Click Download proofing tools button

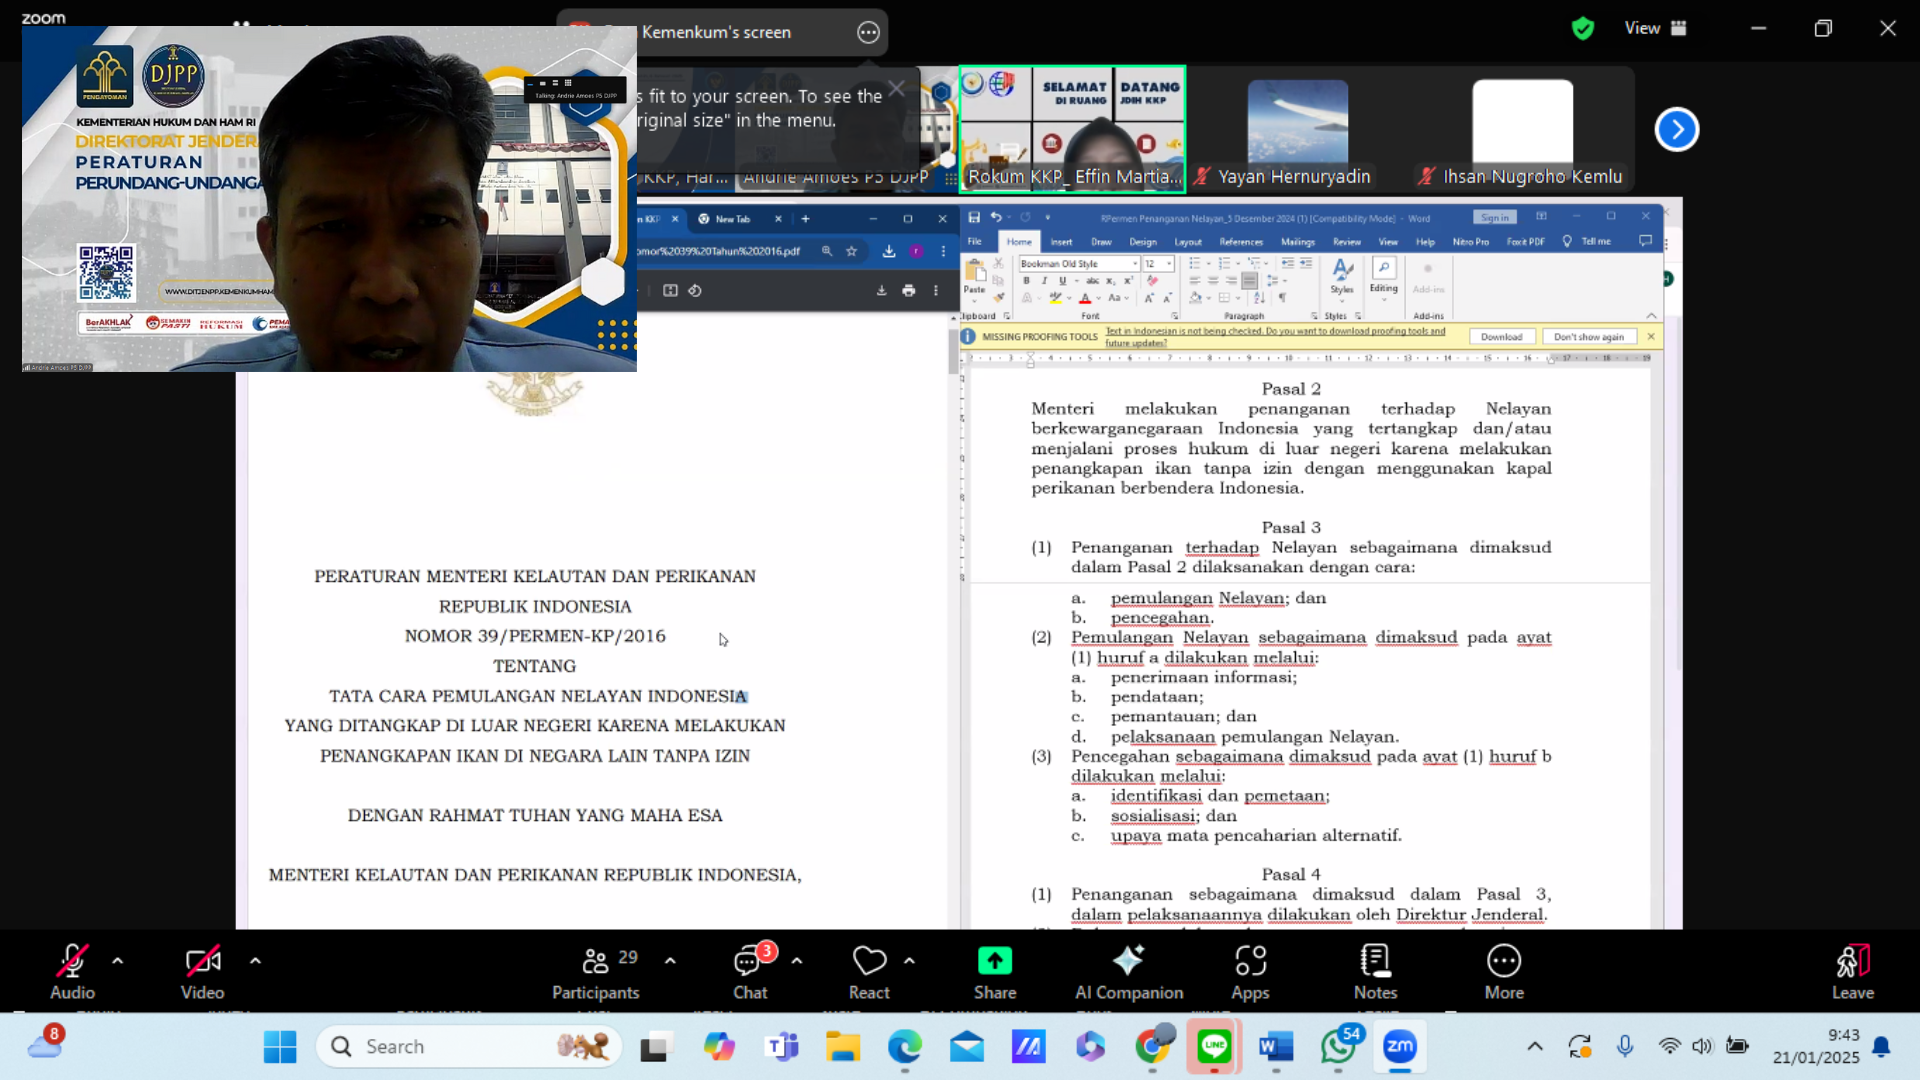(x=1501, y=337)
